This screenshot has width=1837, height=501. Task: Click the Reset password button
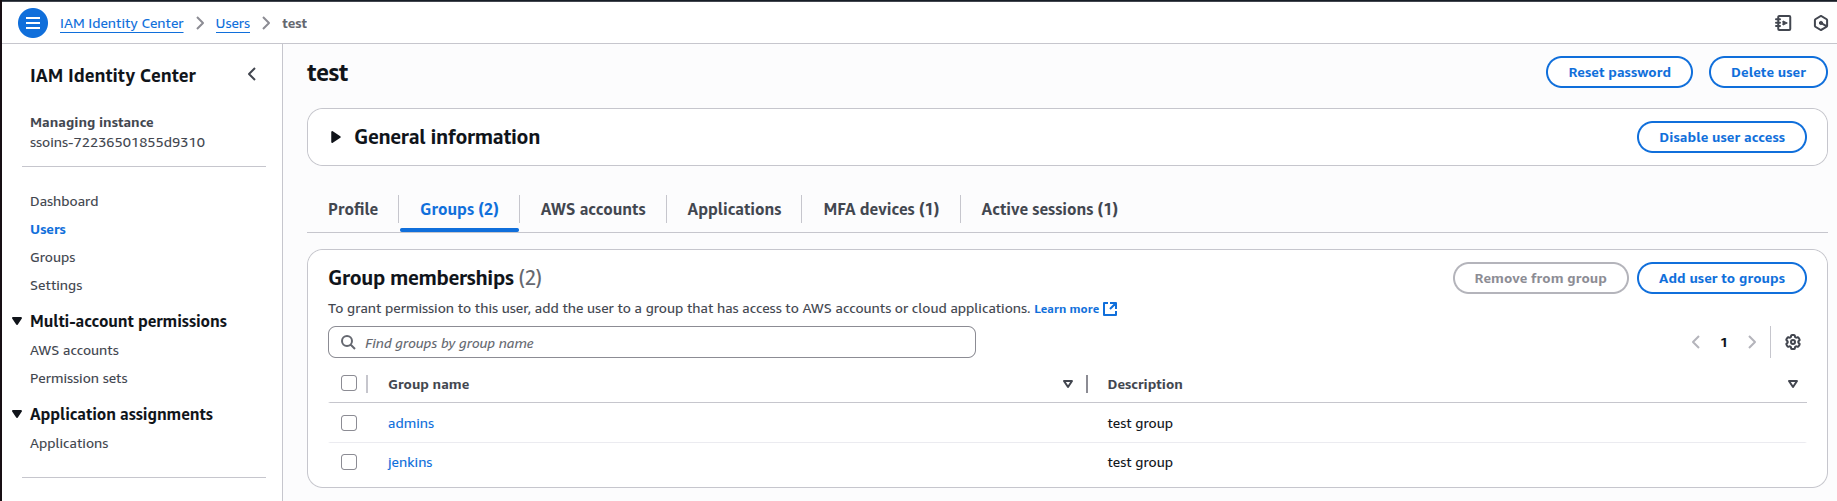[x=1619, y=72]
